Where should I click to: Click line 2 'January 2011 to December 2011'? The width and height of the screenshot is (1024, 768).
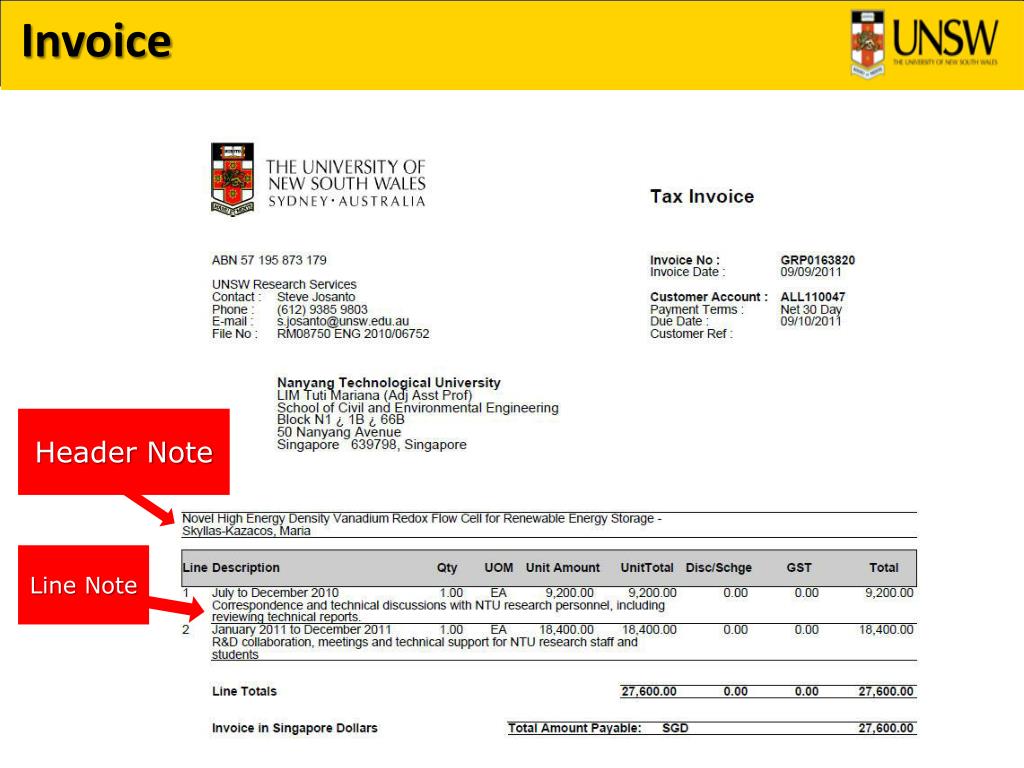click(302, 630)
